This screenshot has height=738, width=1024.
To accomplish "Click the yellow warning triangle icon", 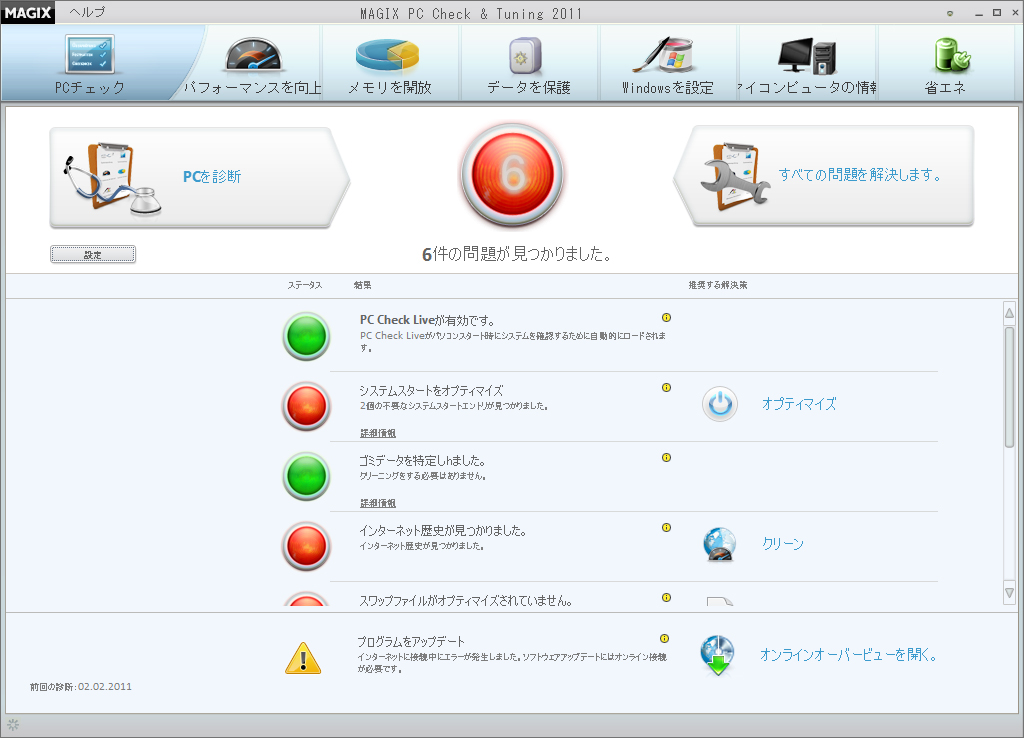I will click(303, 658).
